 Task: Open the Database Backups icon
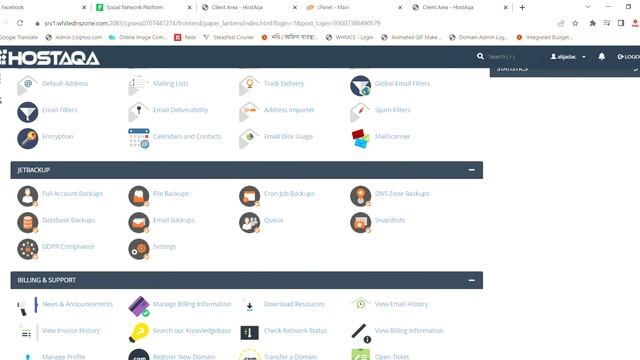(27, 222)
